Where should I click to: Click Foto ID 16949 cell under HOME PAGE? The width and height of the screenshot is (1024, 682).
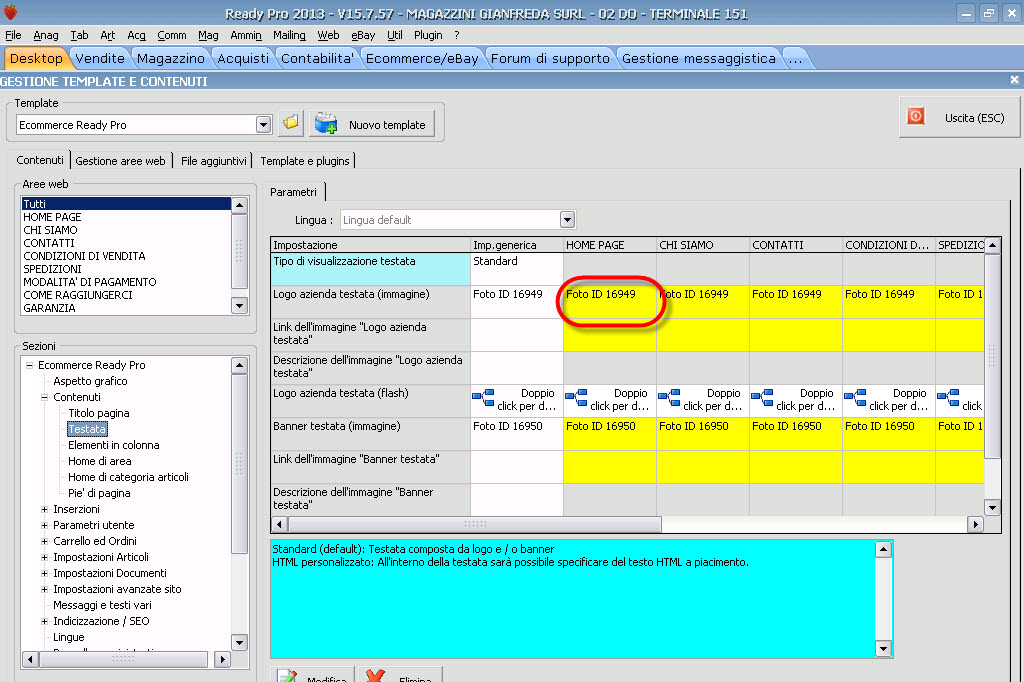coord(610,302)
